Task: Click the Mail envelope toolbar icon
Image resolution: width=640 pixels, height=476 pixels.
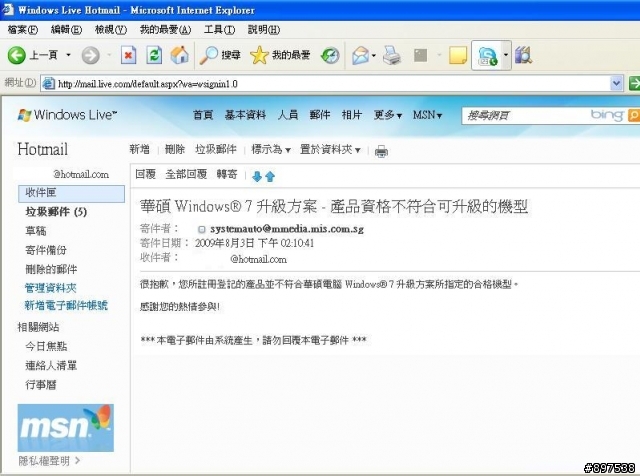Action: pos(360,55)
